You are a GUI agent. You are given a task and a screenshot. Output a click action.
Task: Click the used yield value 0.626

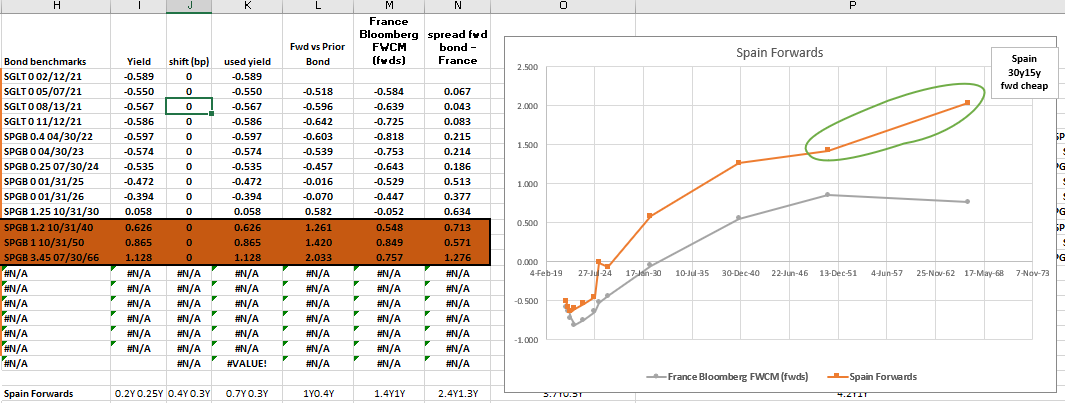coord(245,227)
